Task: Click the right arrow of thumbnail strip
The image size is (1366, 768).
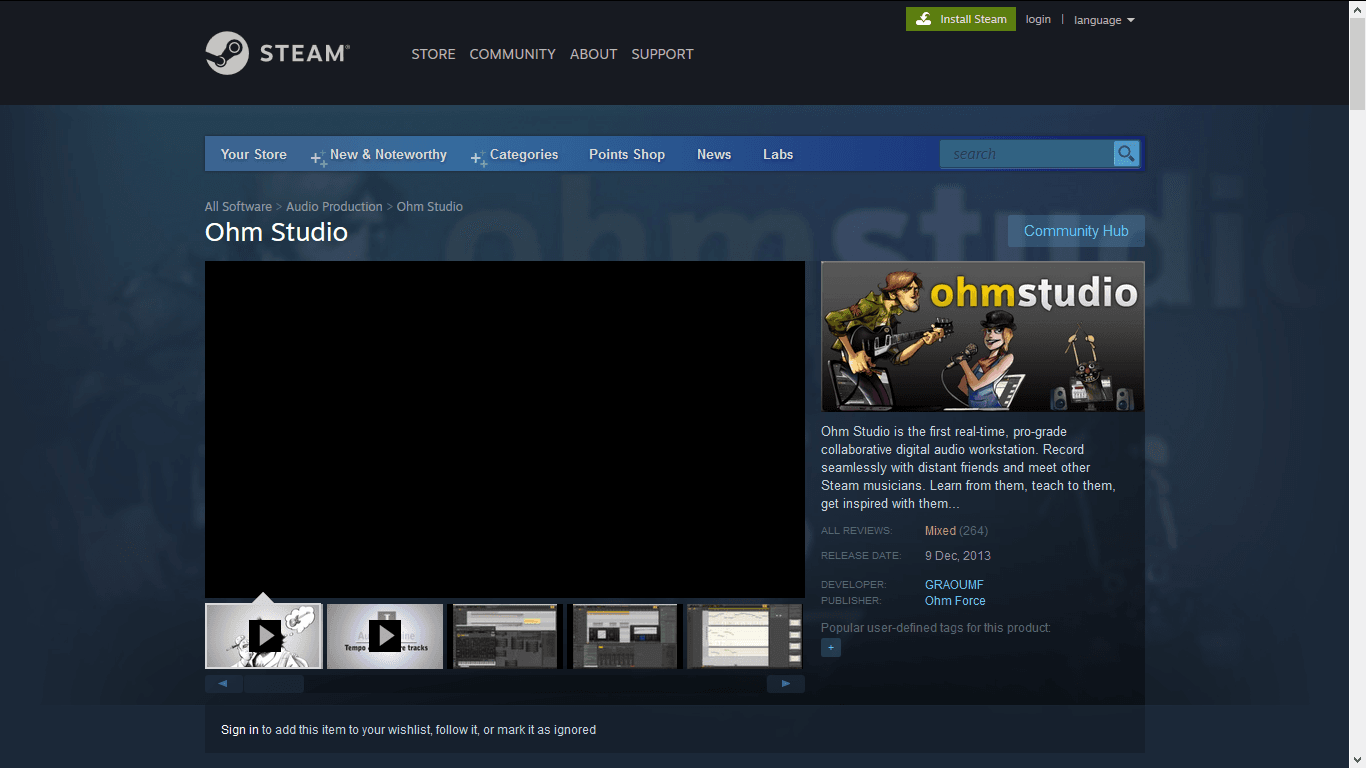Action: click(786, 684)
